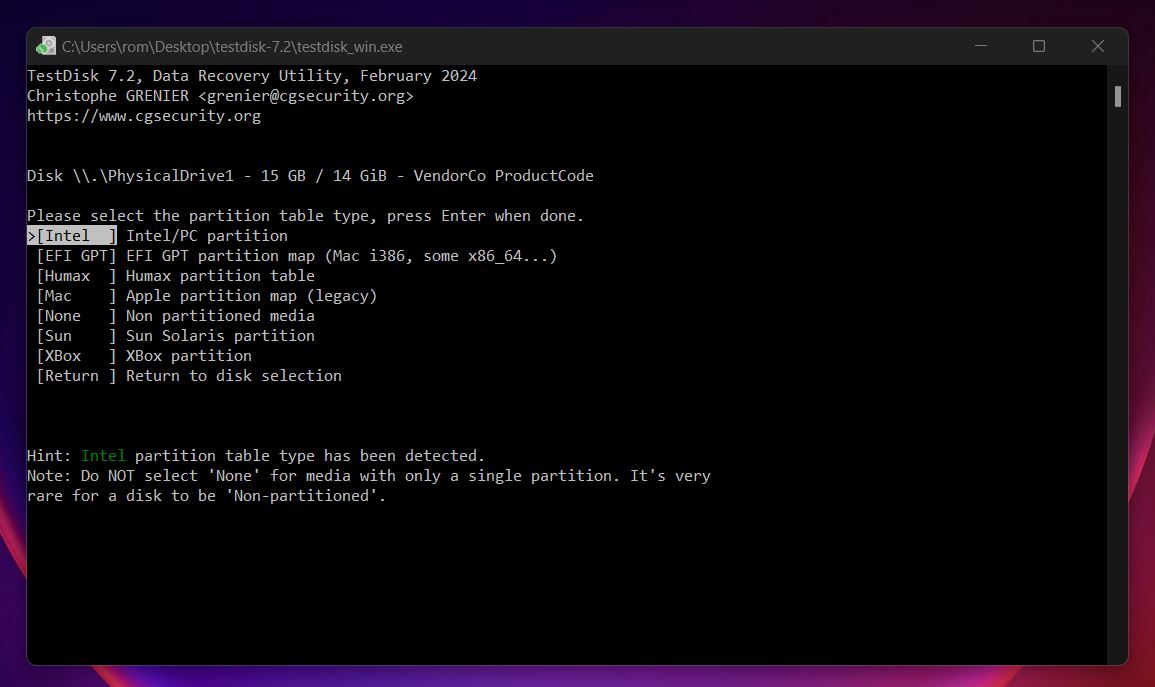Click the 'rare for a disk' text line
Screen dimensions: 1155x687
[206, 496]
